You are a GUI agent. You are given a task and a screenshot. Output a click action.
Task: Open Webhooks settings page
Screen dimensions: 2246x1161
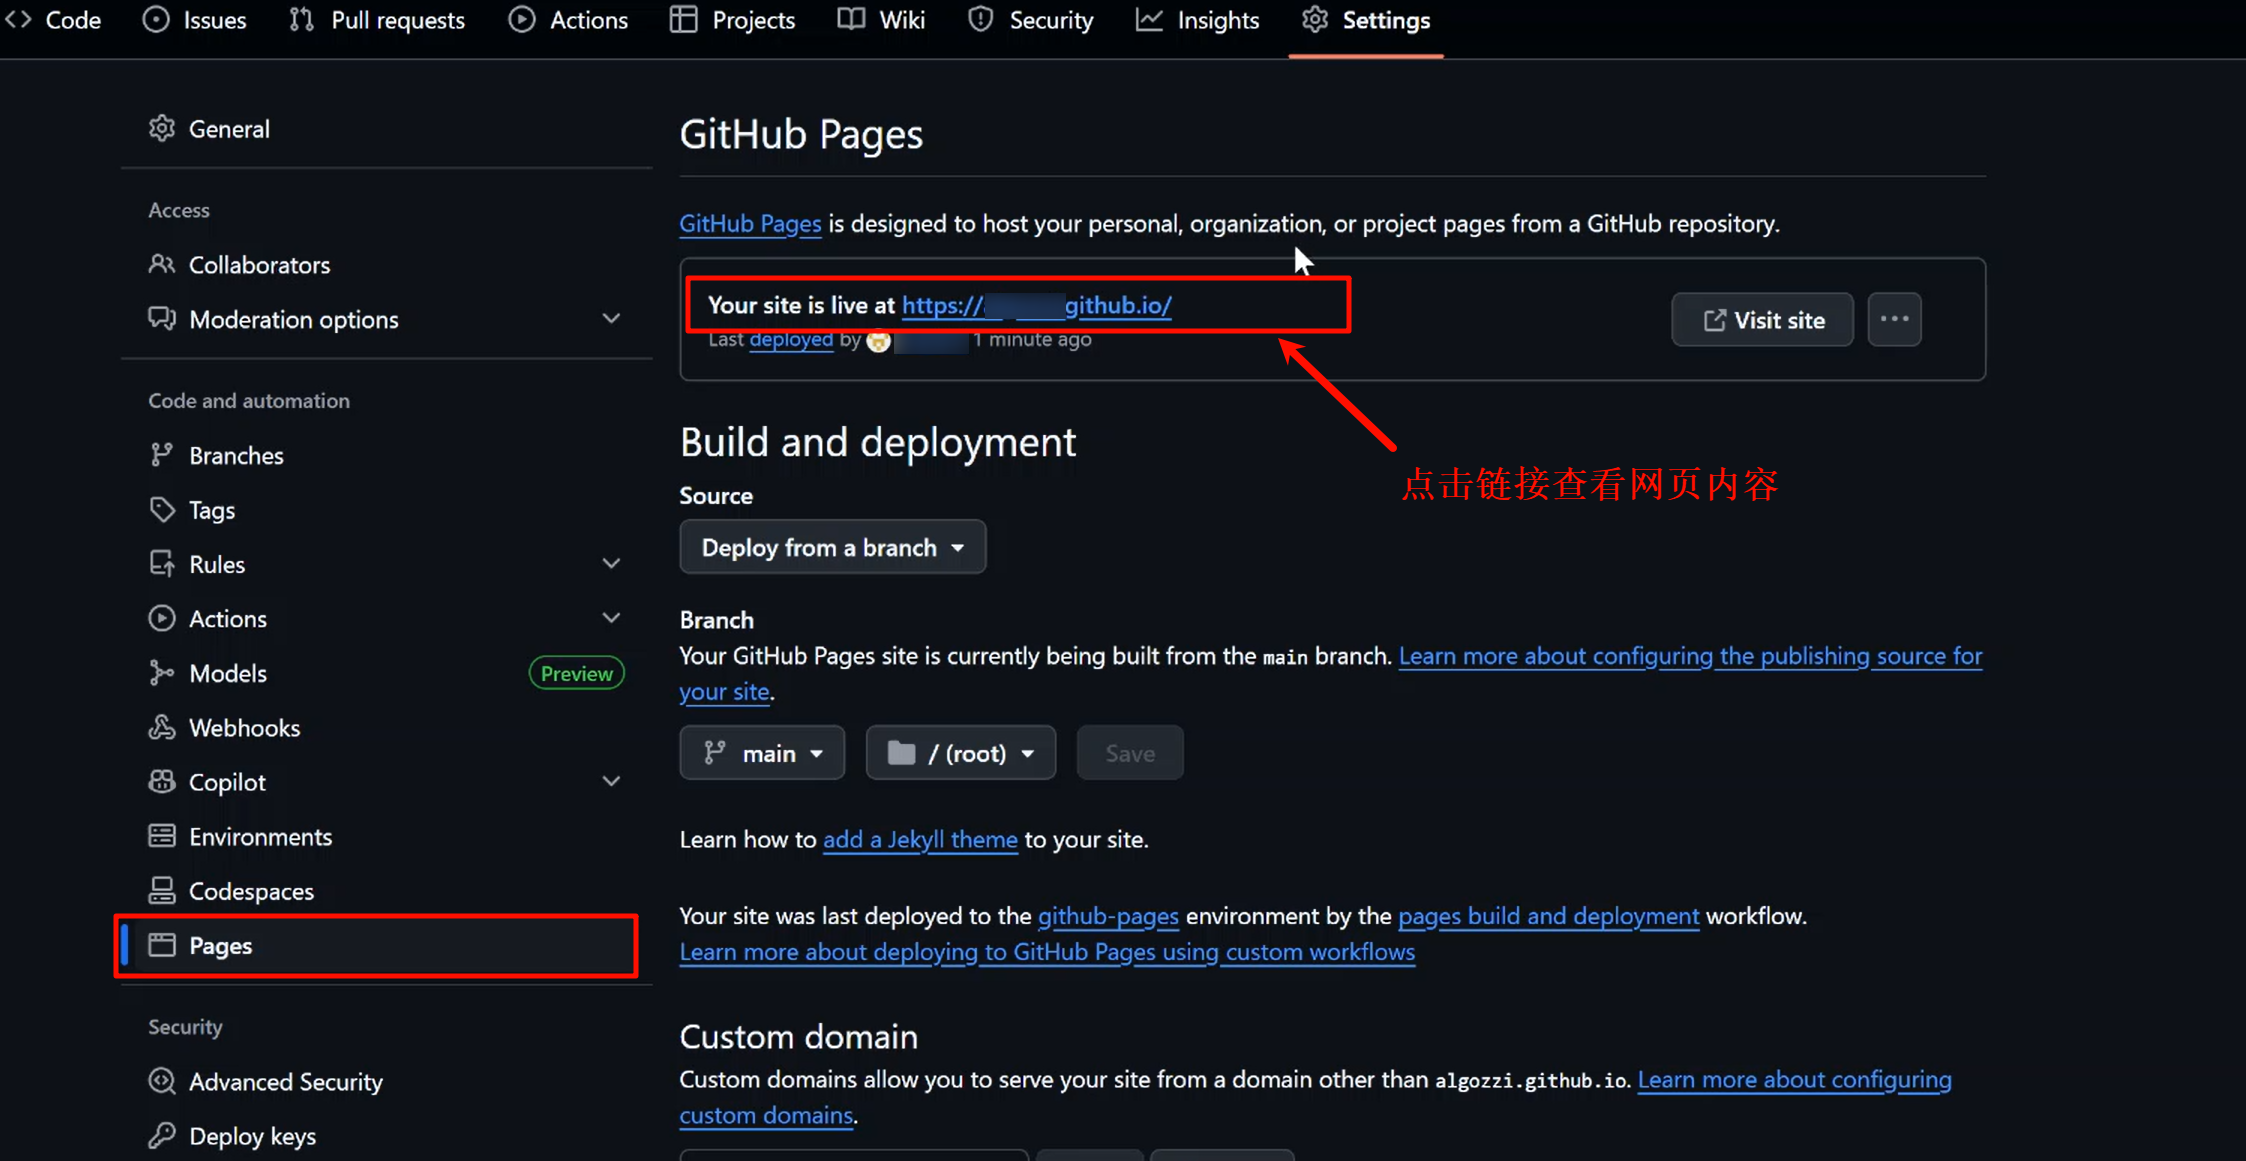point(386,727)
